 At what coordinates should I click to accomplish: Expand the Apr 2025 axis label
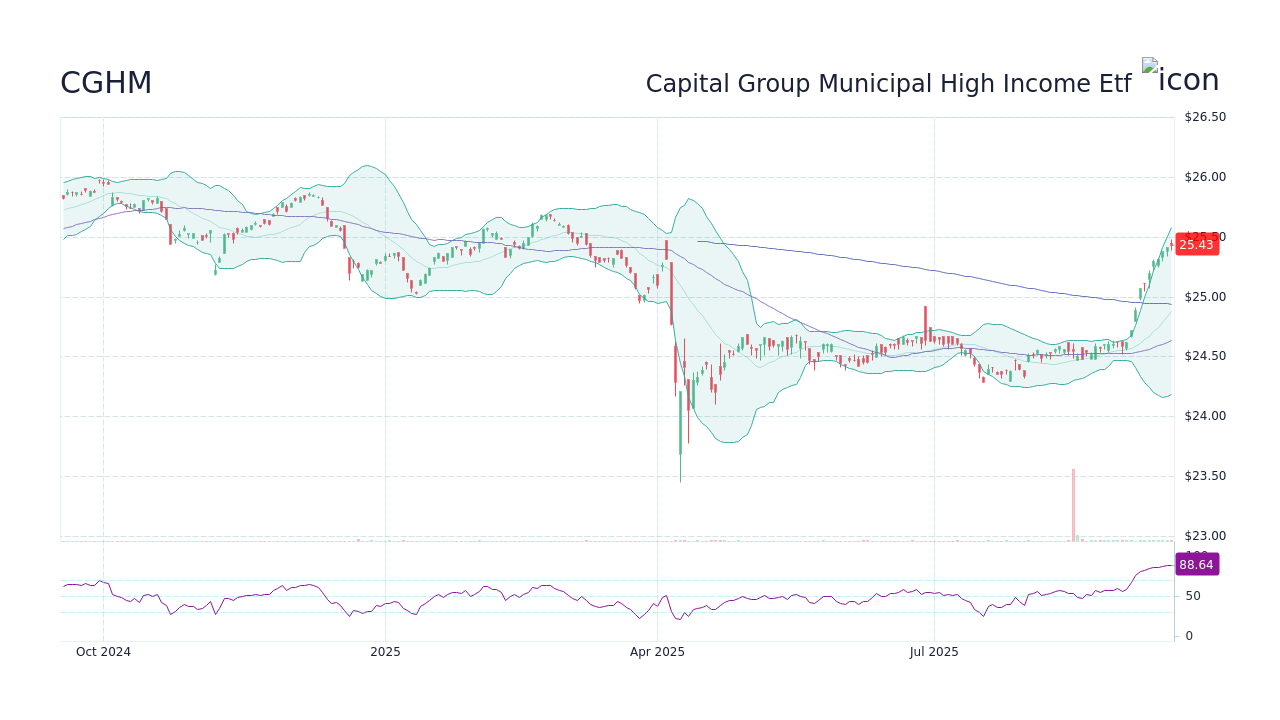(x=657, y=651)
